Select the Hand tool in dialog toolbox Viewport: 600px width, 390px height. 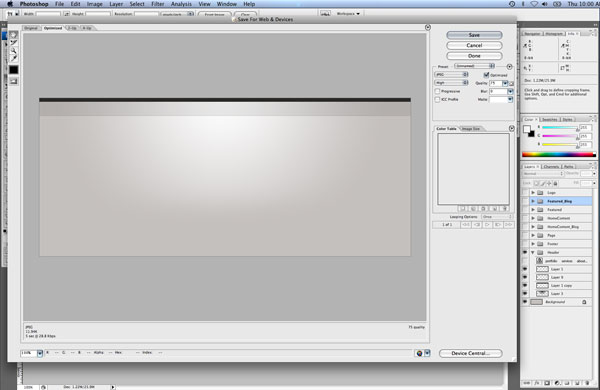click(13, 35)
